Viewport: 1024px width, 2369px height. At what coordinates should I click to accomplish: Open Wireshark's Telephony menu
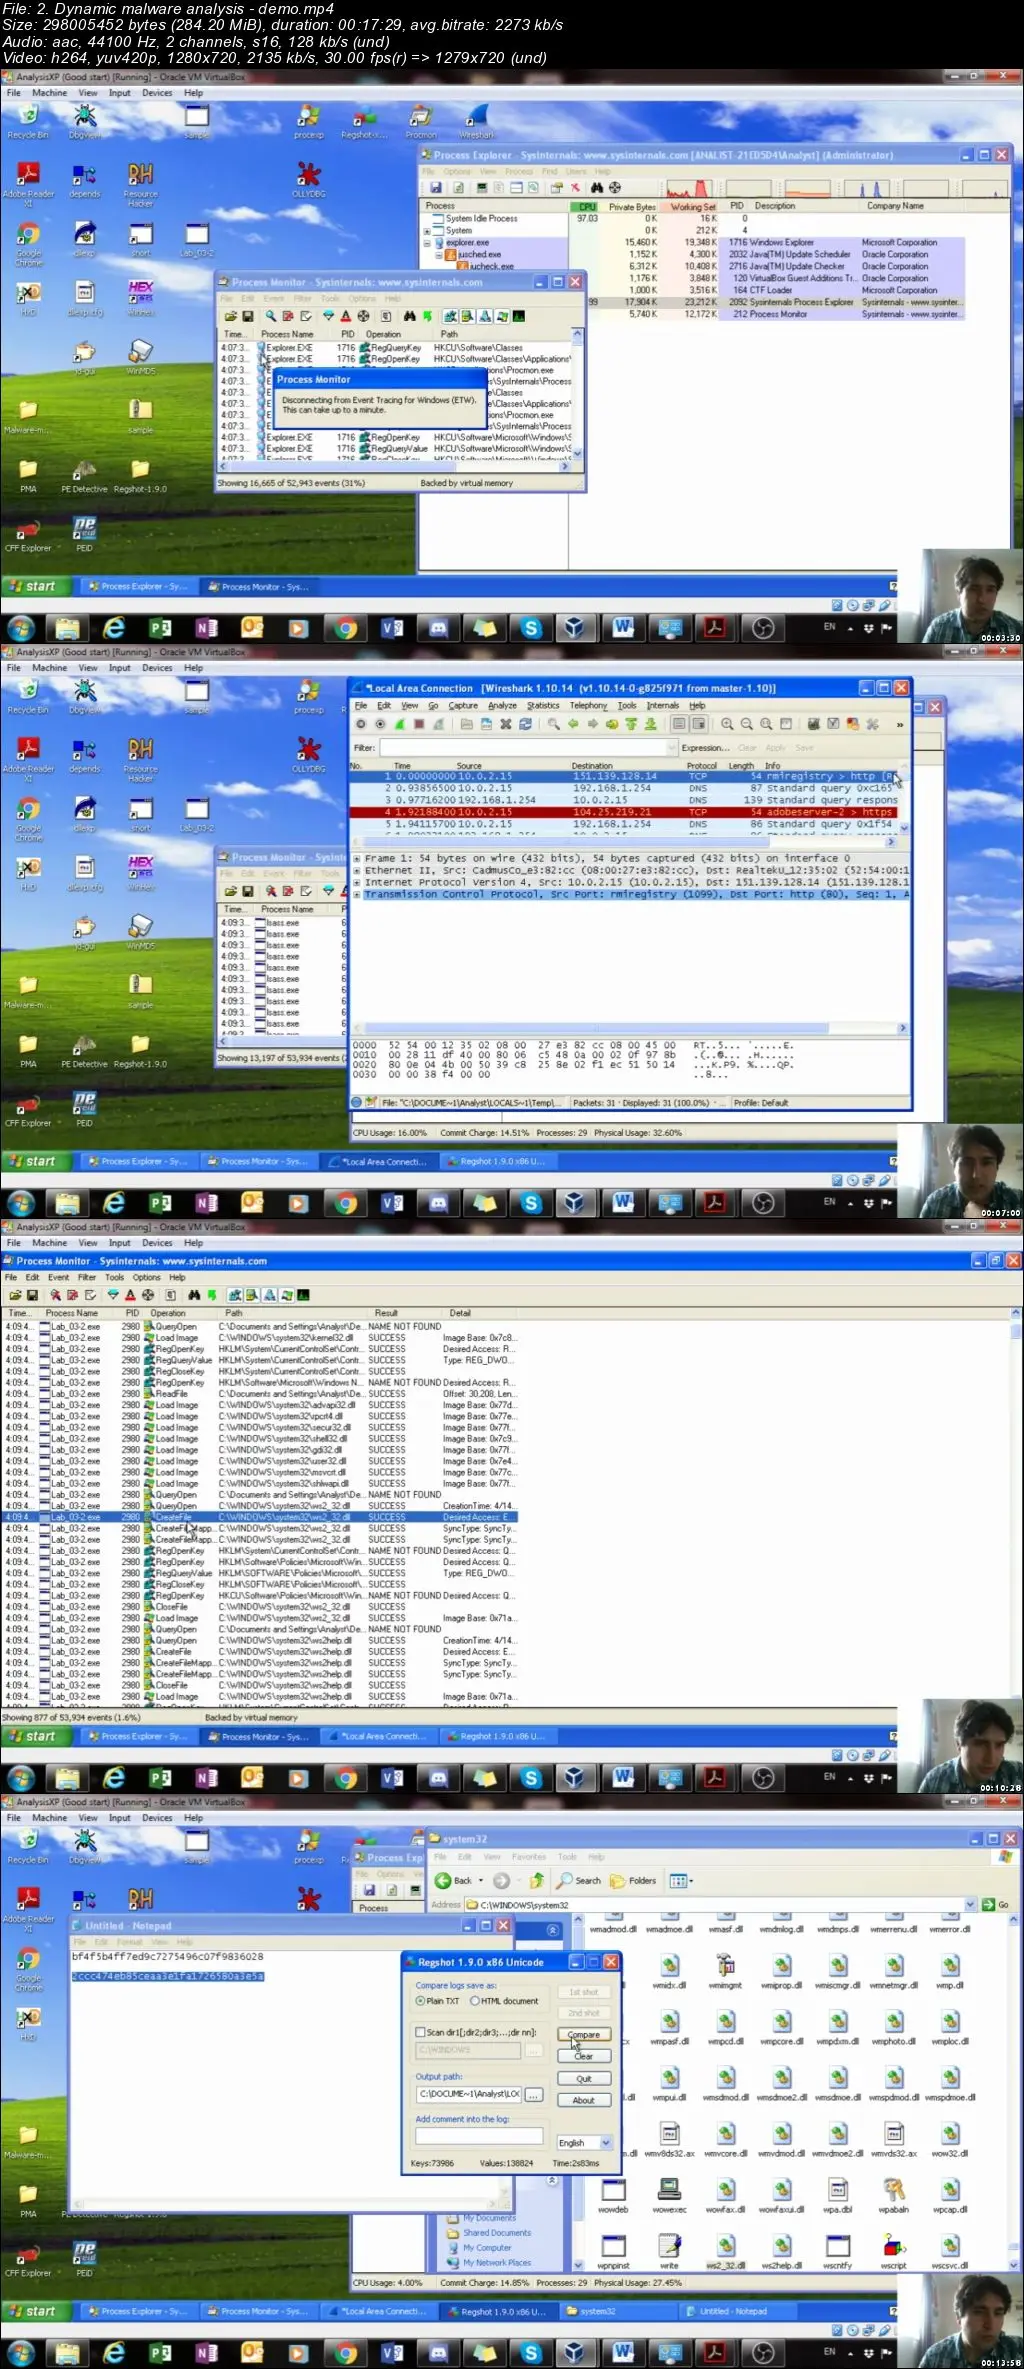pyautogui.click(x=588, y=705)
